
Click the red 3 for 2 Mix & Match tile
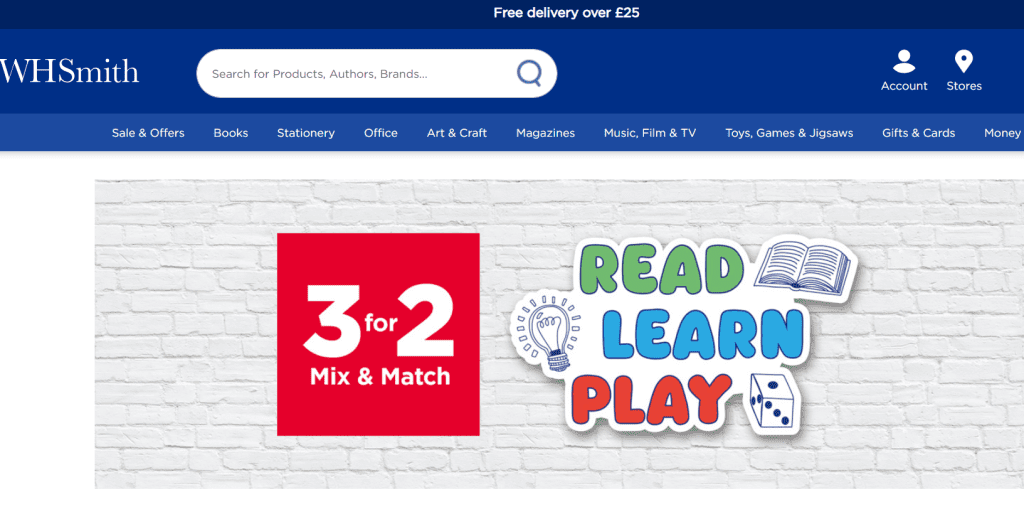click(x=378, y=335)
